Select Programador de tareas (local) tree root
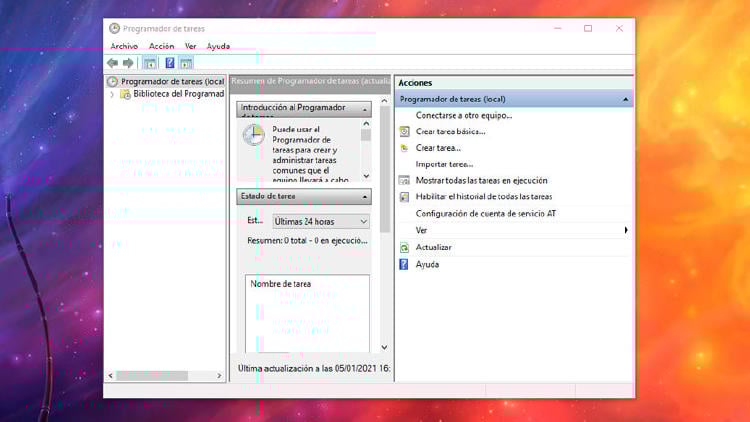 click(x=171, y=81)
